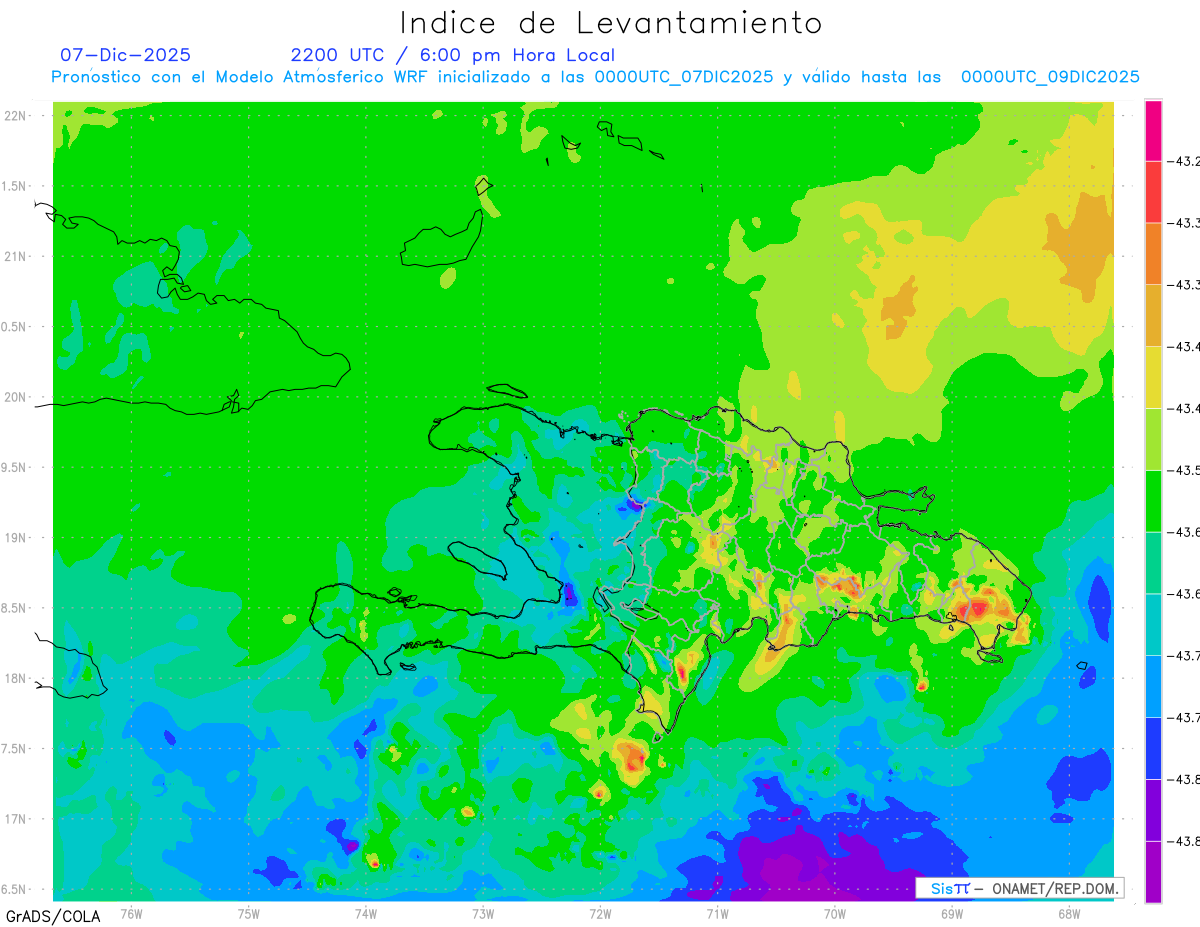The width and height of the screenshot is (1200, 927).
Task: Click the '72W' longitude label
Action: [x=600, y=914]
